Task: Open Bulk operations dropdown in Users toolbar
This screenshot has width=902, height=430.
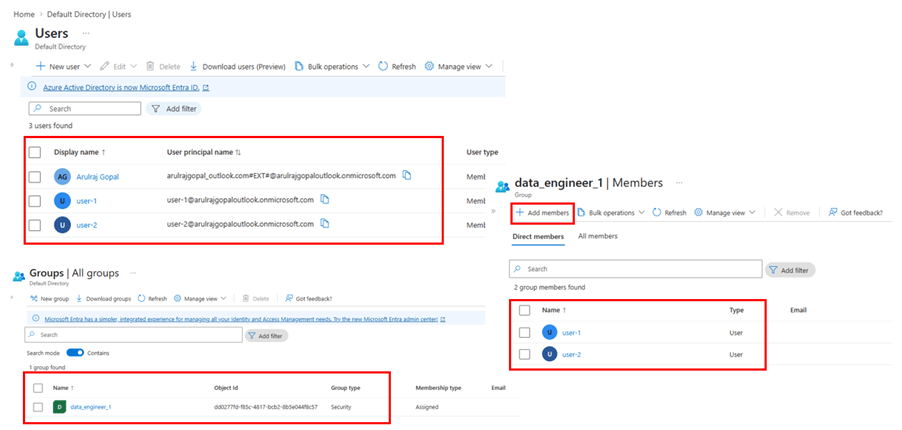Action: [366, 66]
